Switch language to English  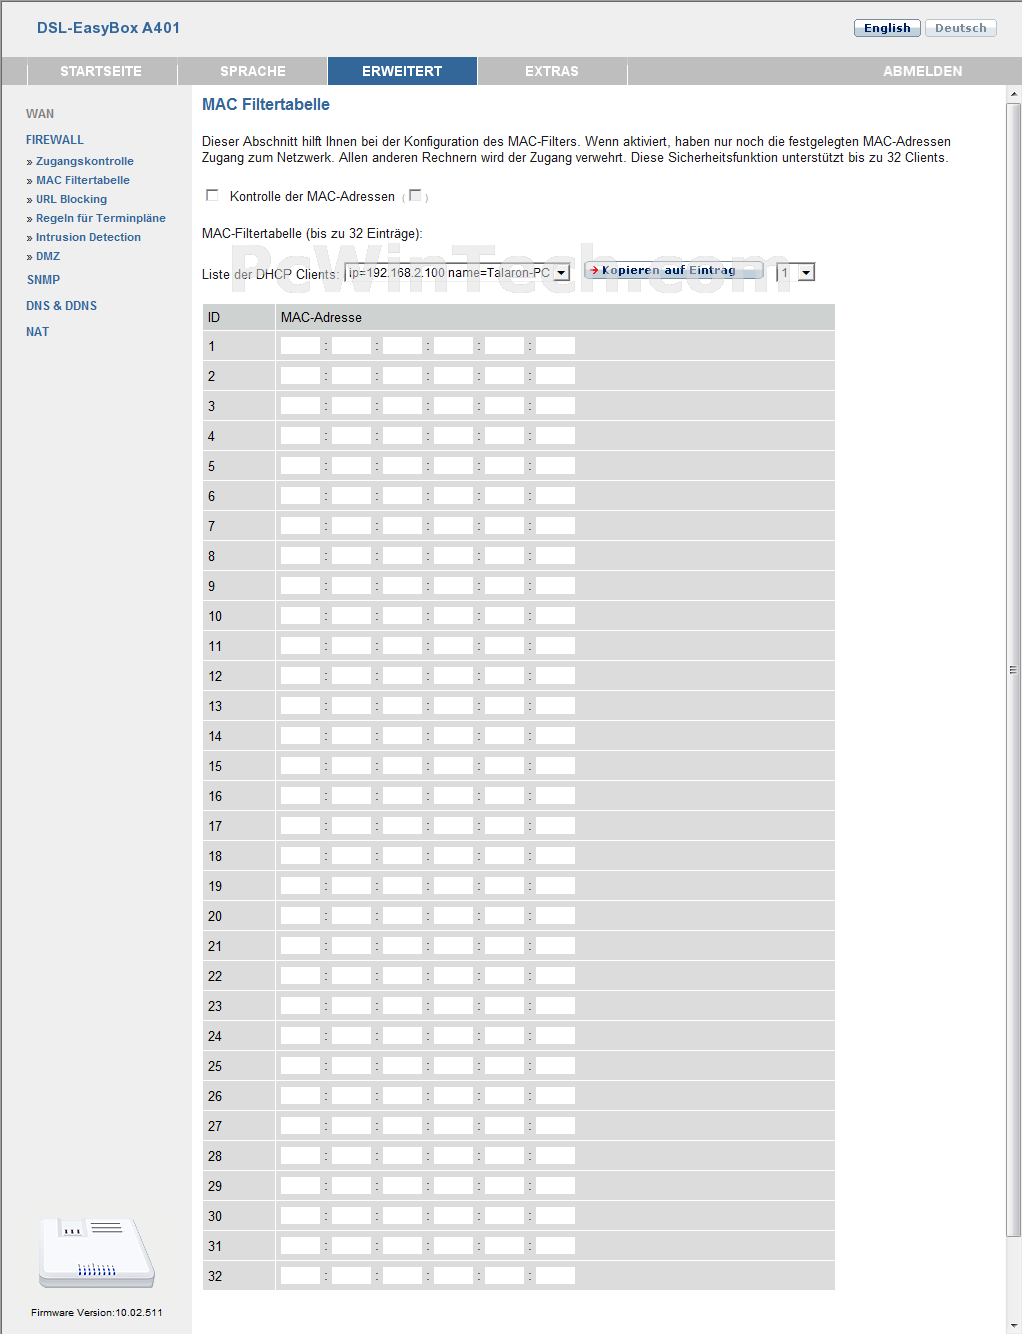point(887,28)
